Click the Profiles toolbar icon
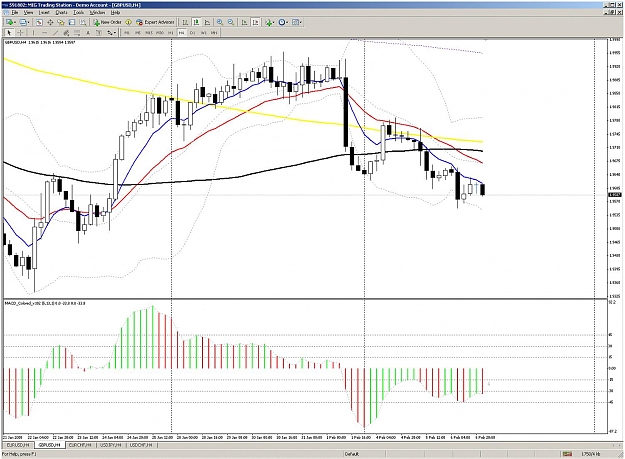The height and width of the screenshot is (459, 625). point(23,22)
